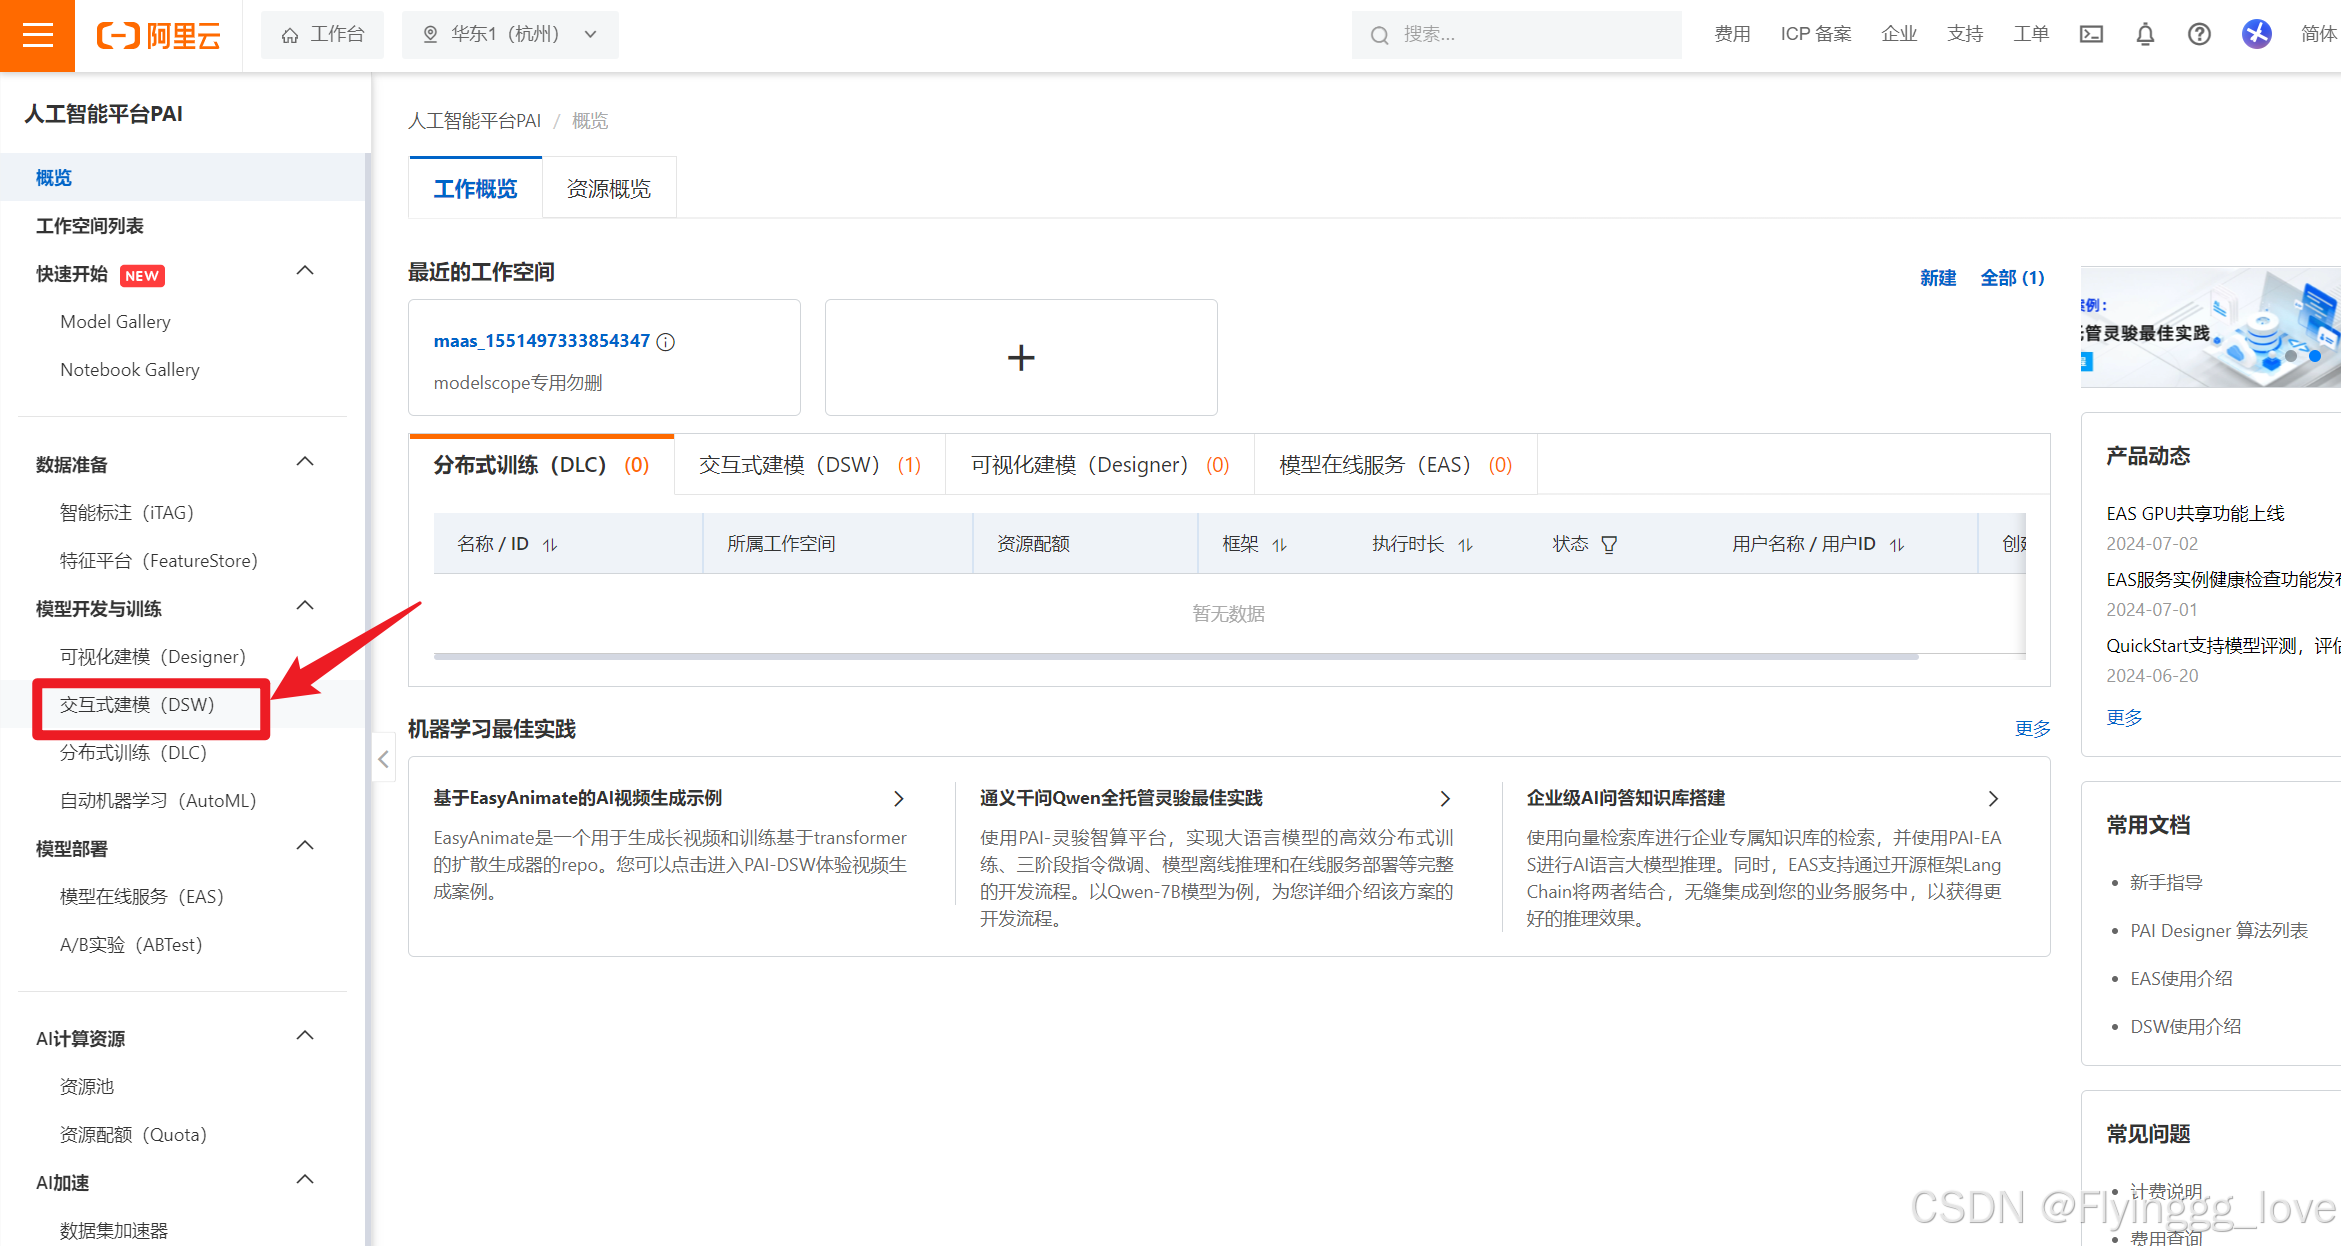Open the ICP 备案 top menu
The width and height of the screenshot is (2341, 1246).
[1816, 34]
